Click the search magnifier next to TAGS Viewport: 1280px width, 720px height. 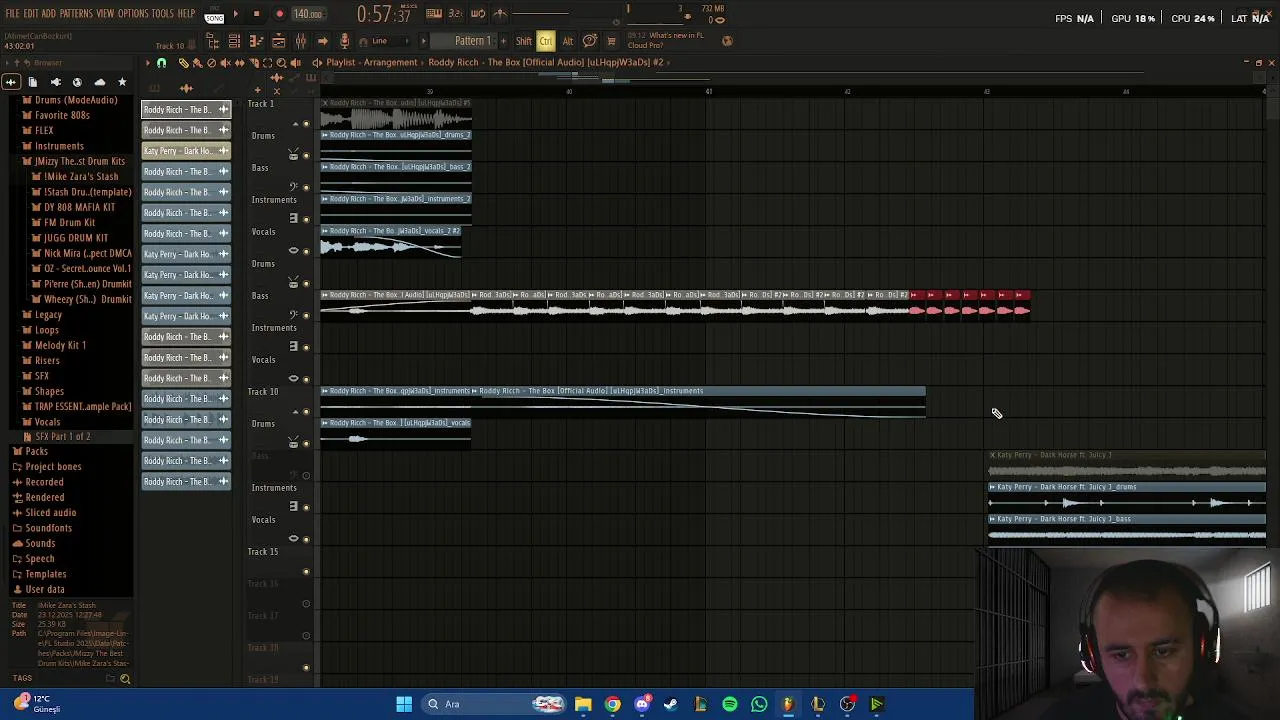(125, 679)
